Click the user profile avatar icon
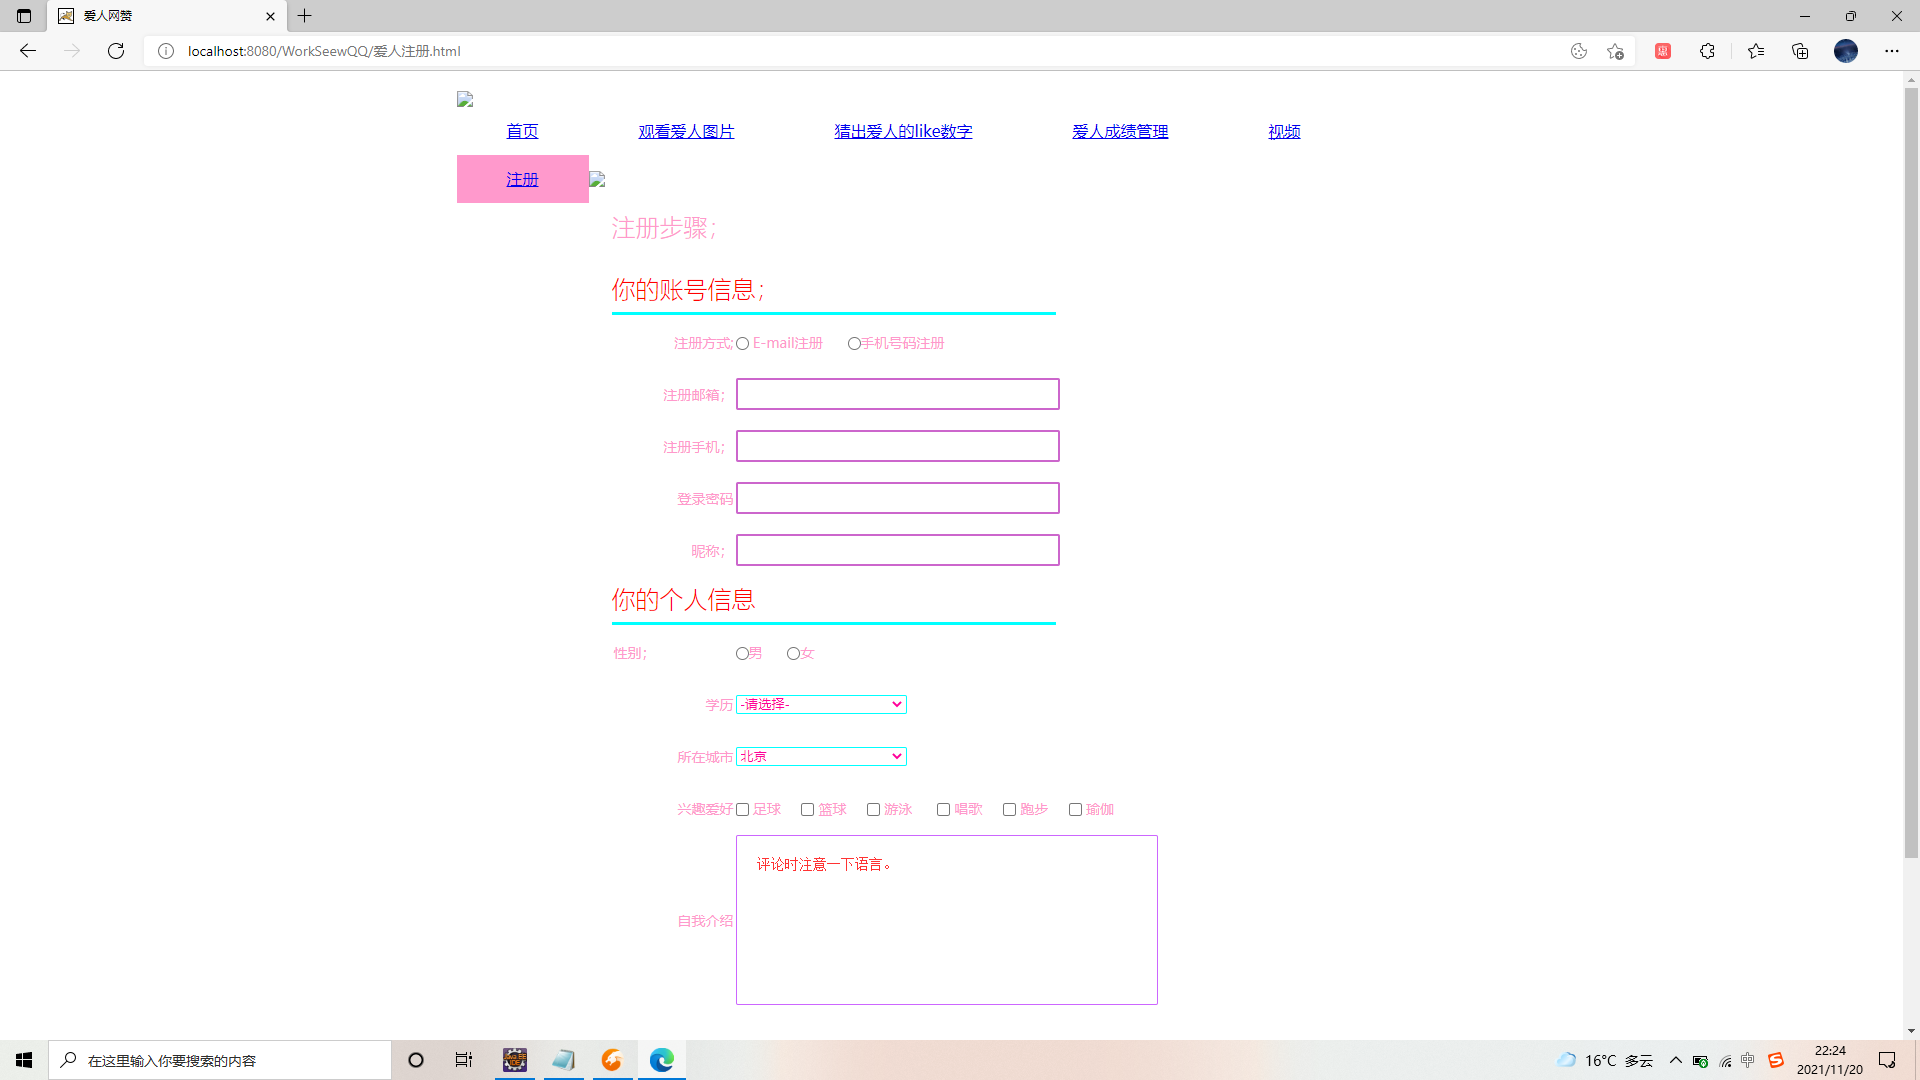Screen dimensions: 1920x1080 click(x=1846, y=51)
